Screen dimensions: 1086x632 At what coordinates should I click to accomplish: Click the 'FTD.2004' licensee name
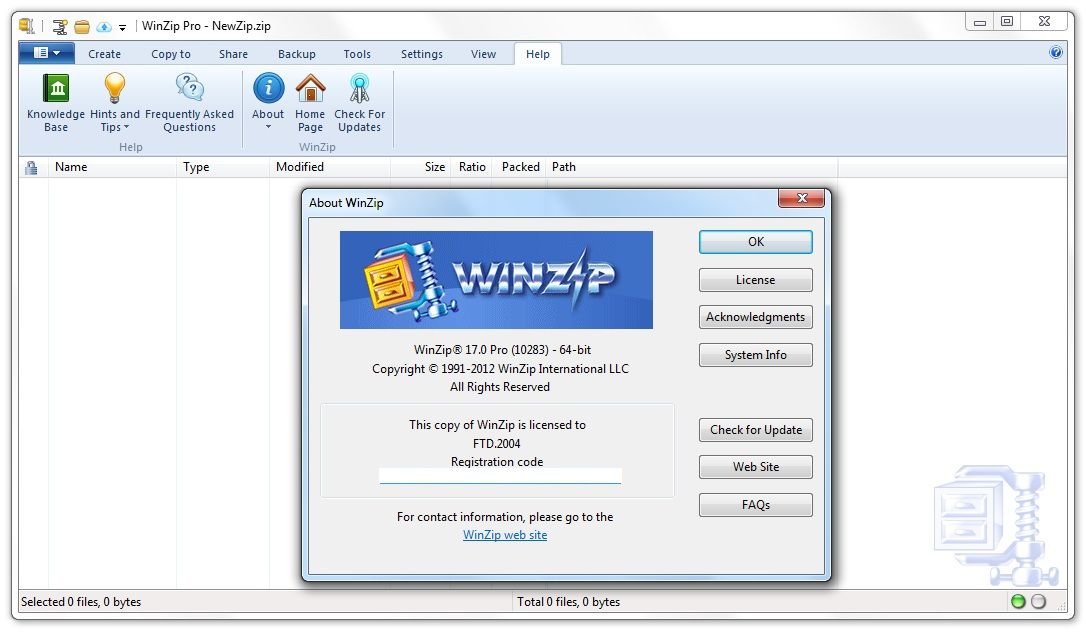[x=497, y=444]
